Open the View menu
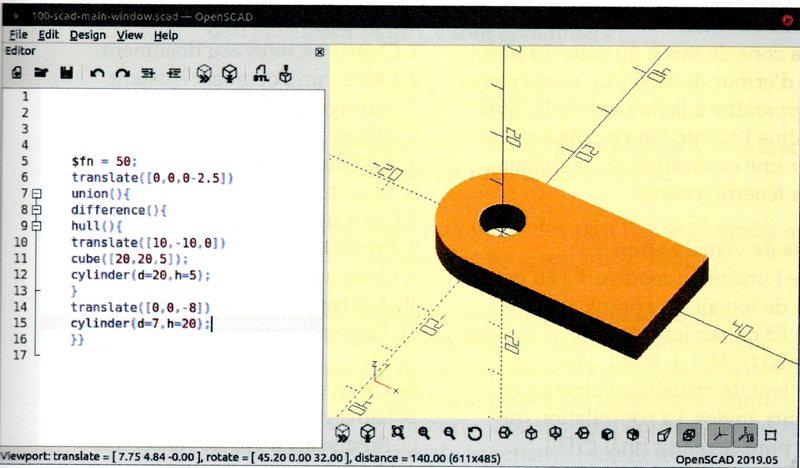This screenshot has height=468, width=800. tap(130, 35)
